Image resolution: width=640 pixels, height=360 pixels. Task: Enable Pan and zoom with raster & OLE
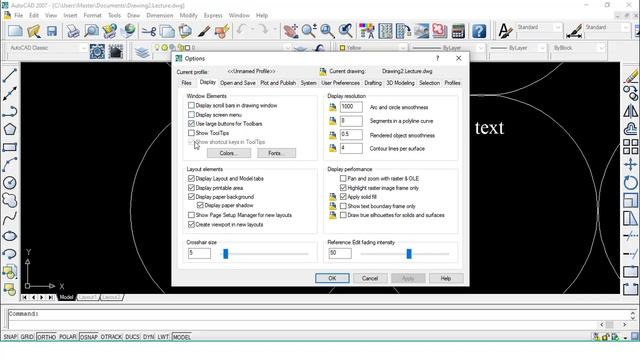point(343,178)
